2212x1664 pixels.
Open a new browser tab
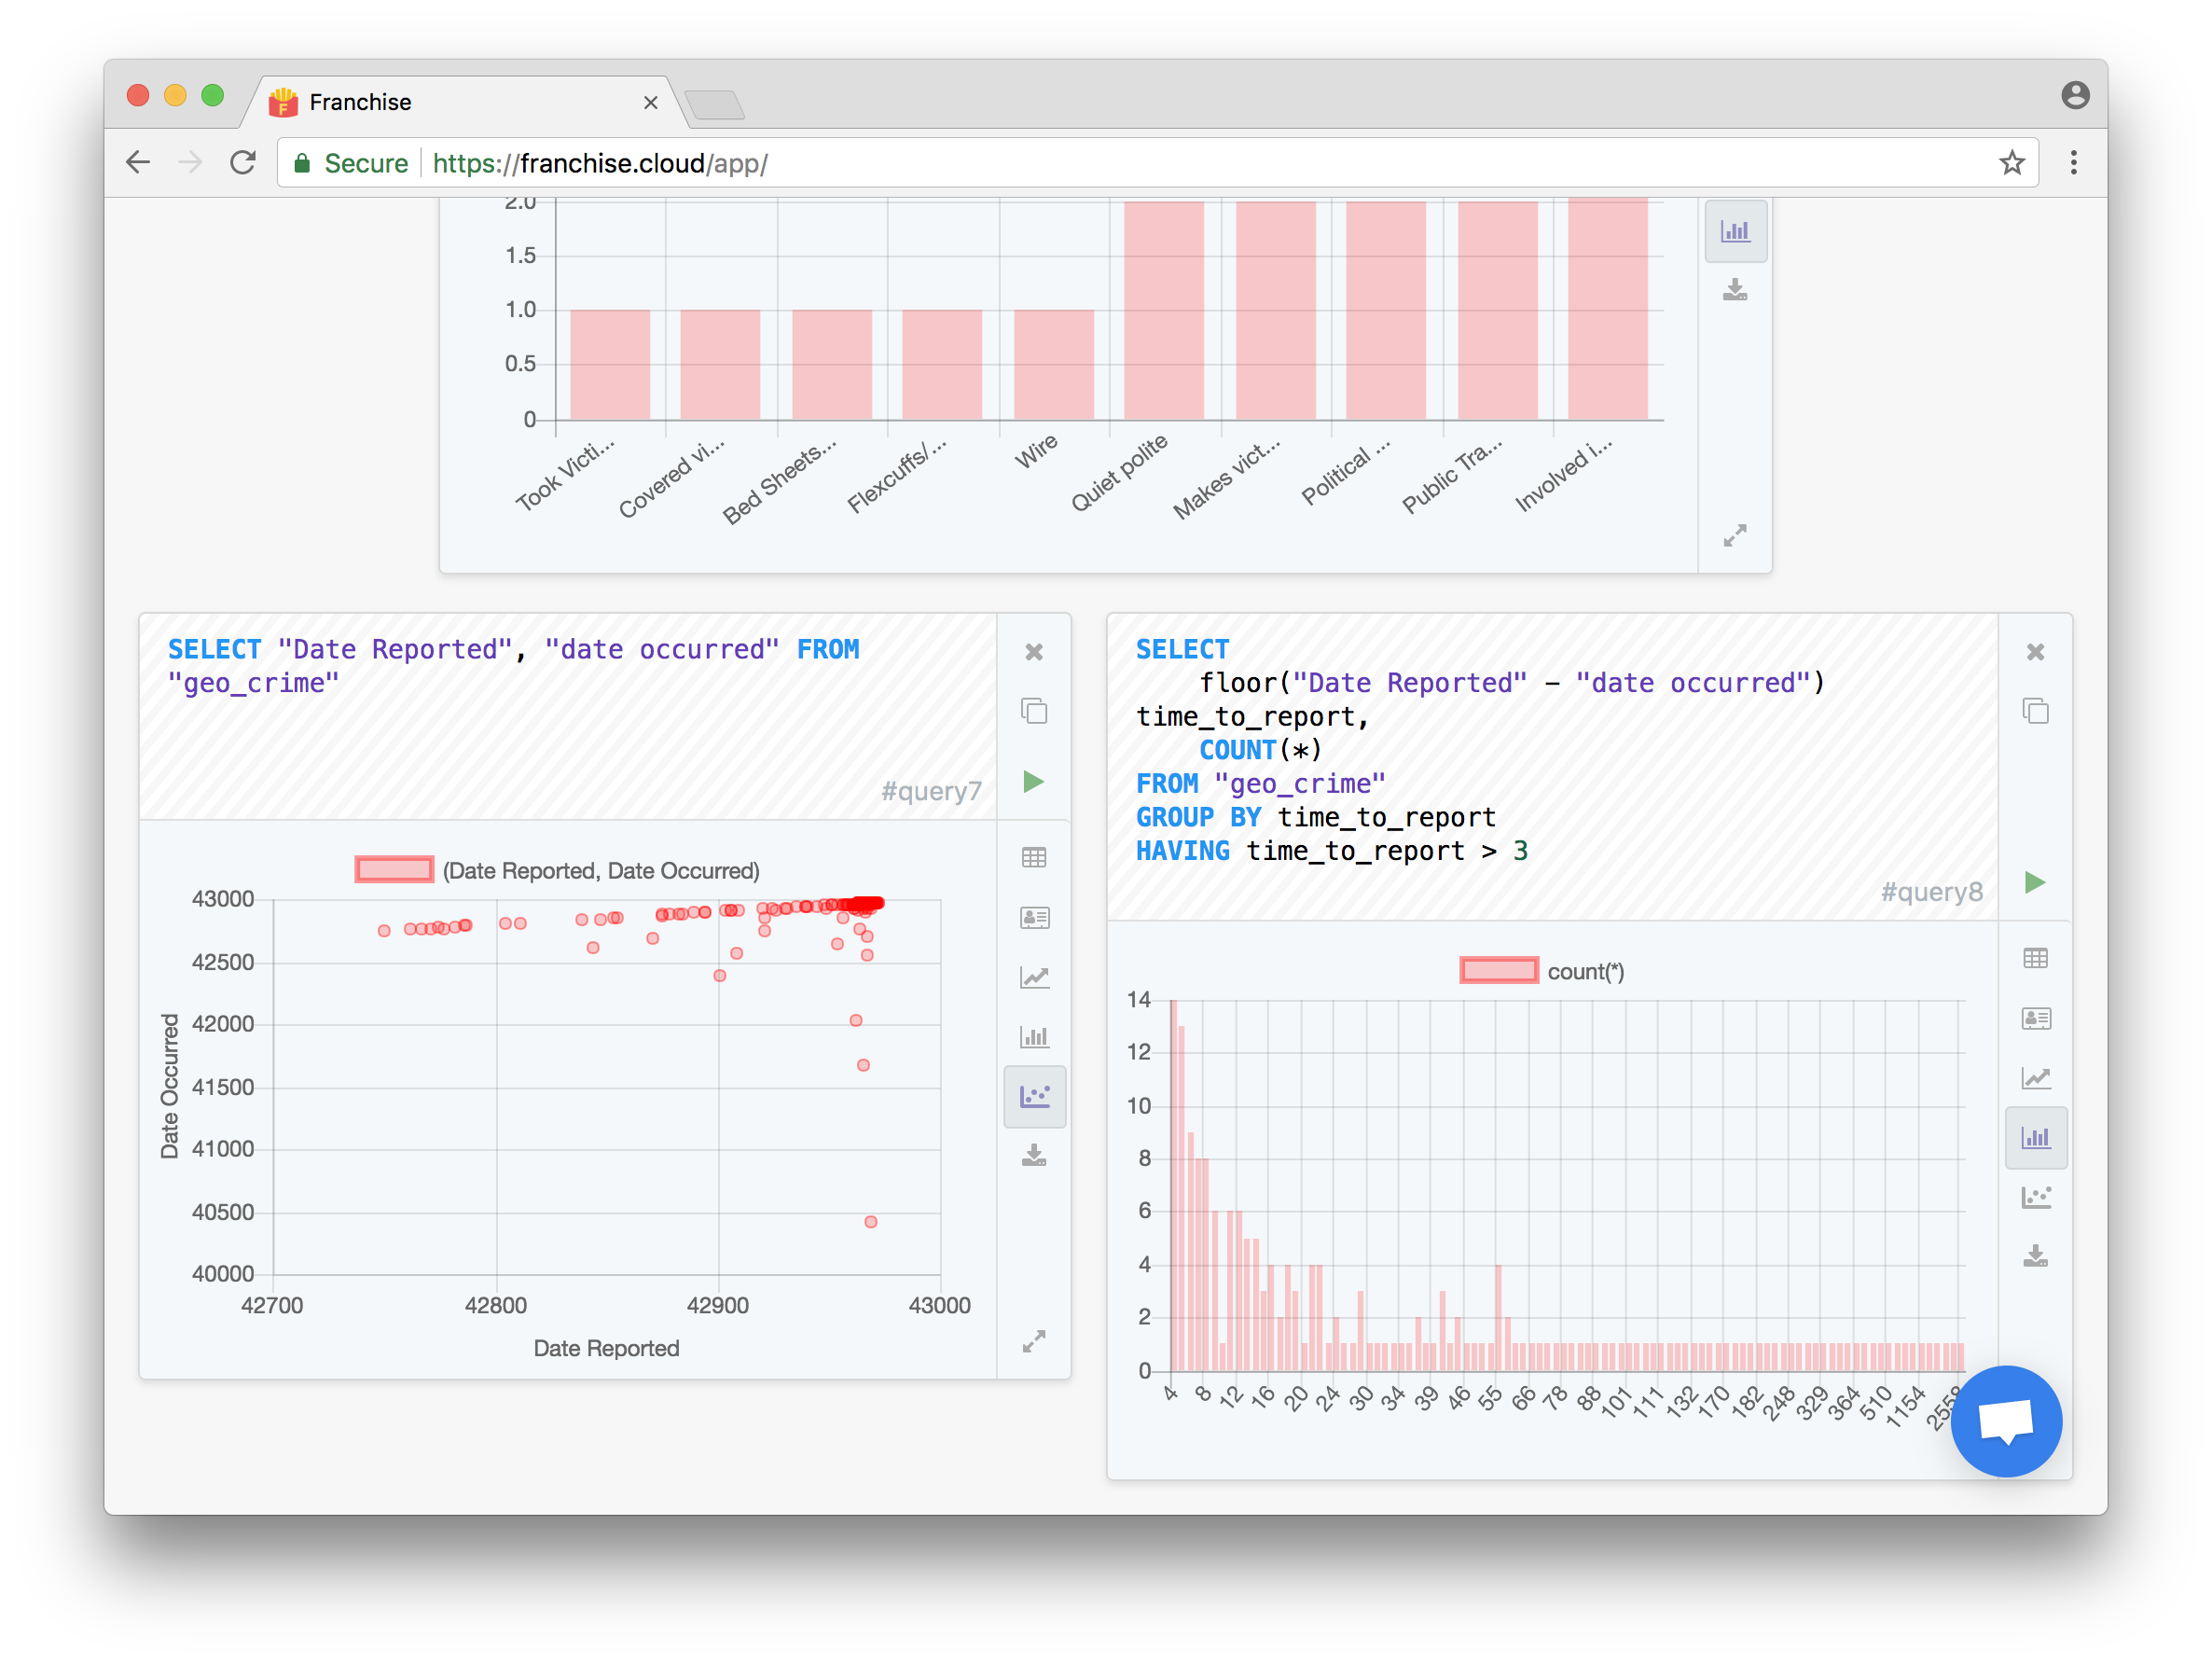pos(714,104)
